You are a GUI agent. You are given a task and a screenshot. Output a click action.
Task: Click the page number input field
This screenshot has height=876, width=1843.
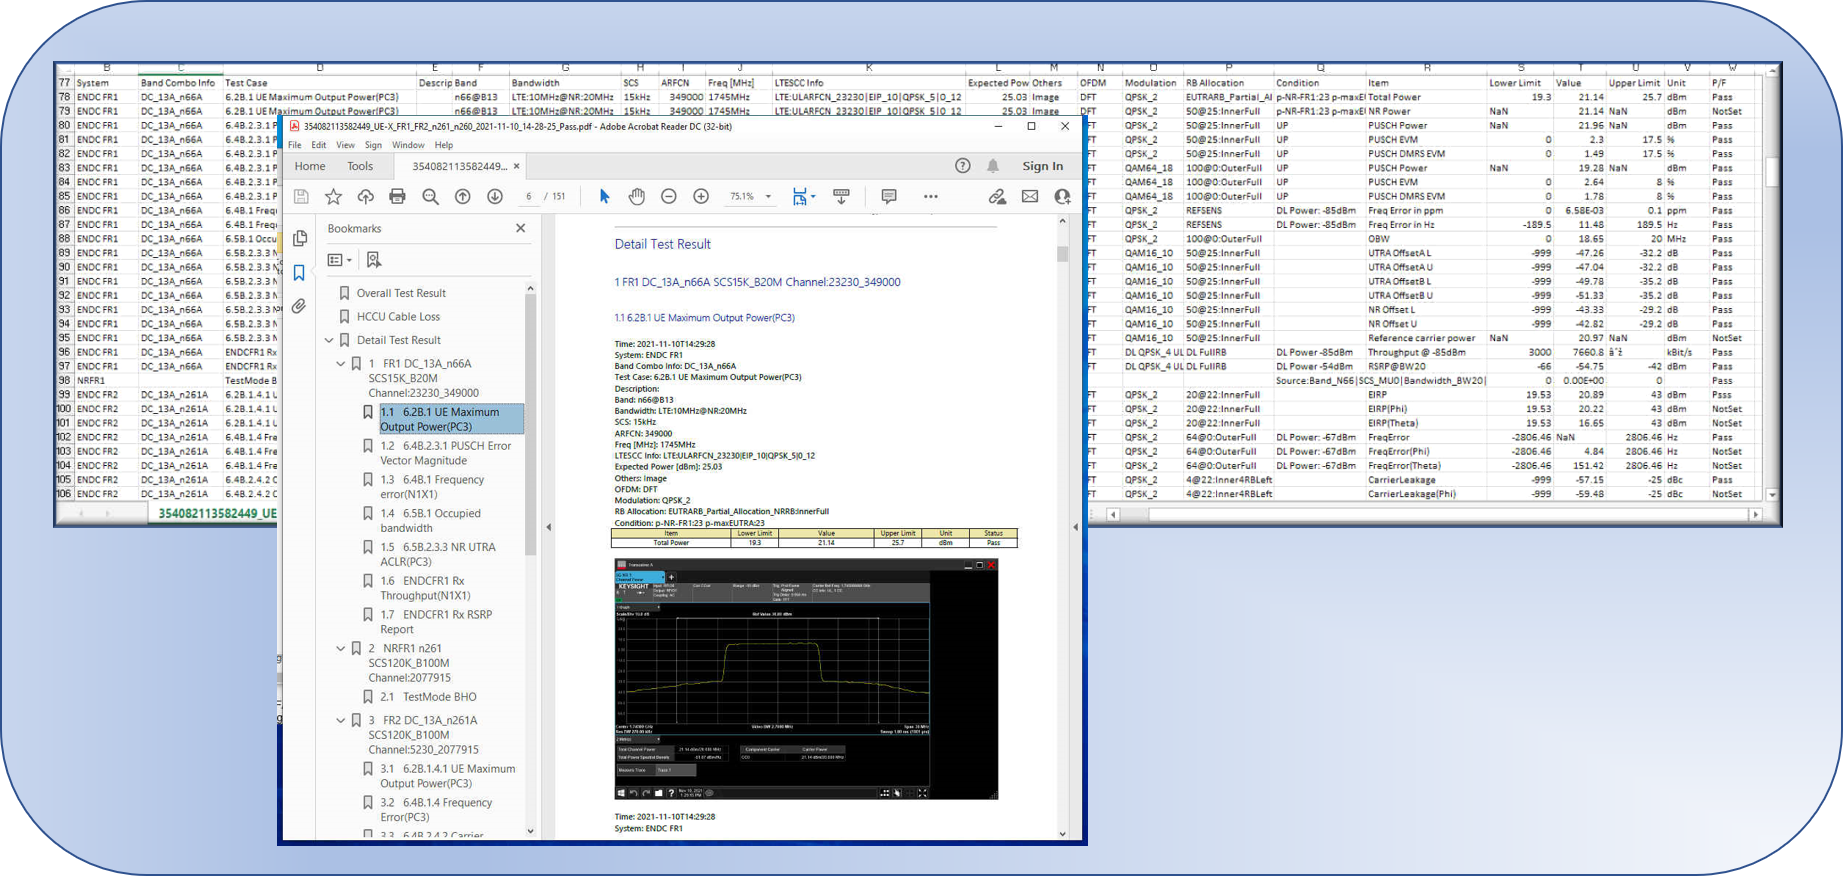point(529,197)
